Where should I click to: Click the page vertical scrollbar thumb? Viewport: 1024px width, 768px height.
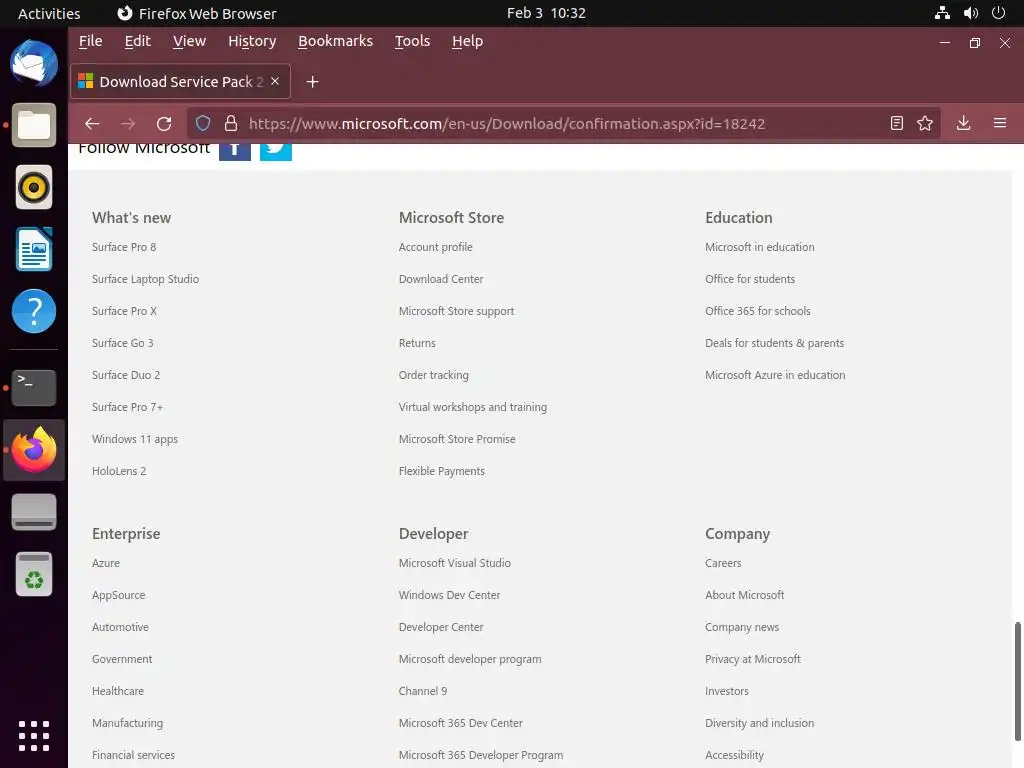[x=1017, y=681]
